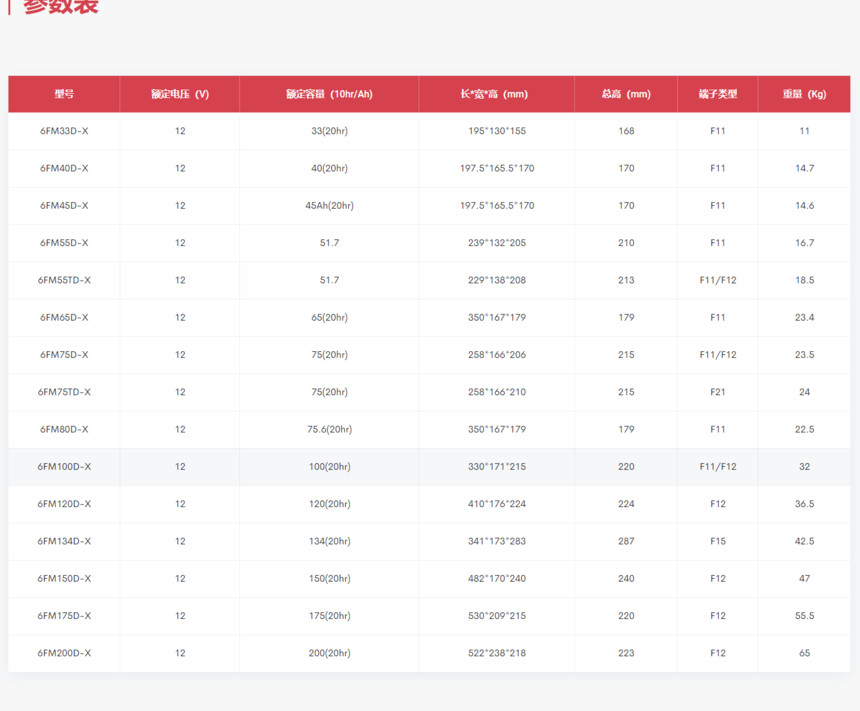
Task: Click the 6FM134D-X model cell
Action: point(64,541)
